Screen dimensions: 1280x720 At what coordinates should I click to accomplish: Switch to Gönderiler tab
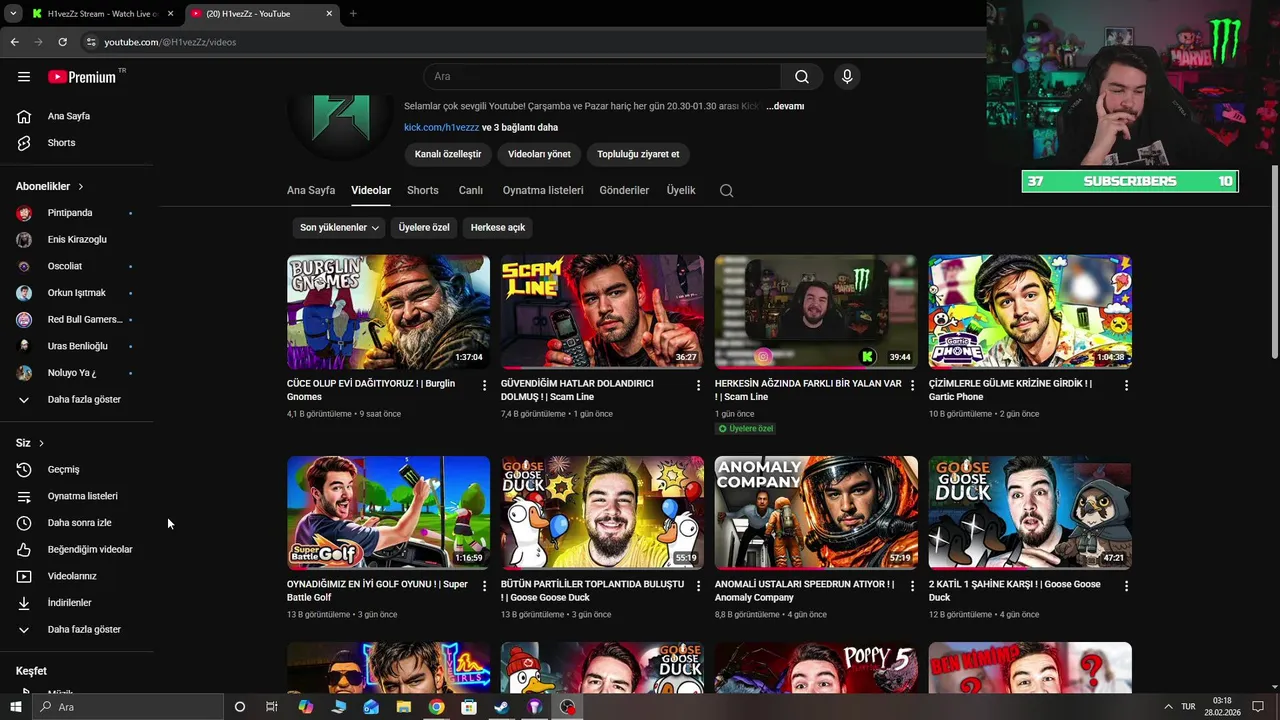624,190
